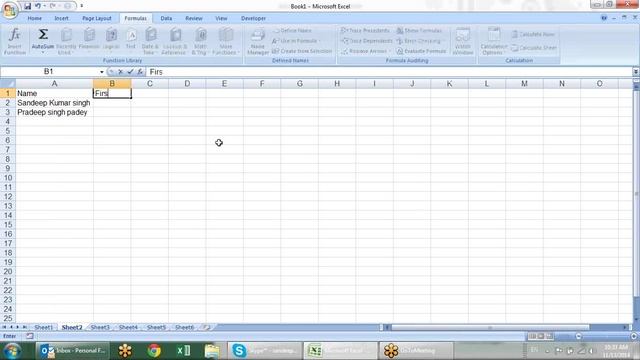Click the fx button beside the formula bar
640x360 pixels.
coord(140,72)
